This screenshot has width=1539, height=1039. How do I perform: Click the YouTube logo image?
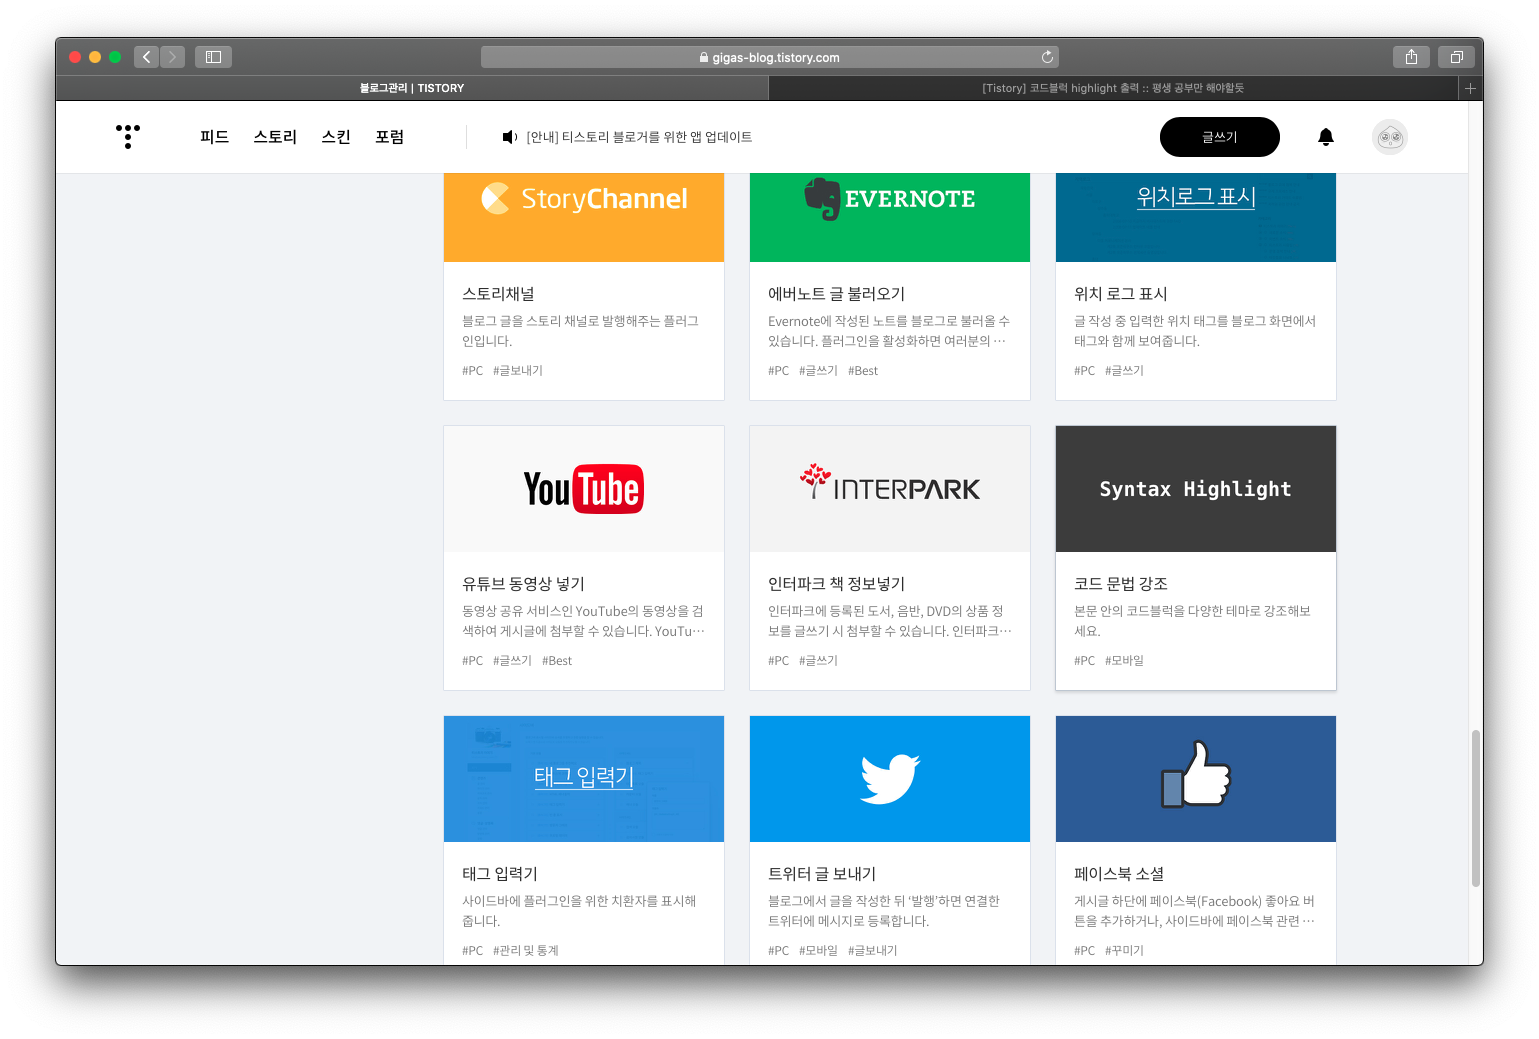[584, 489]
